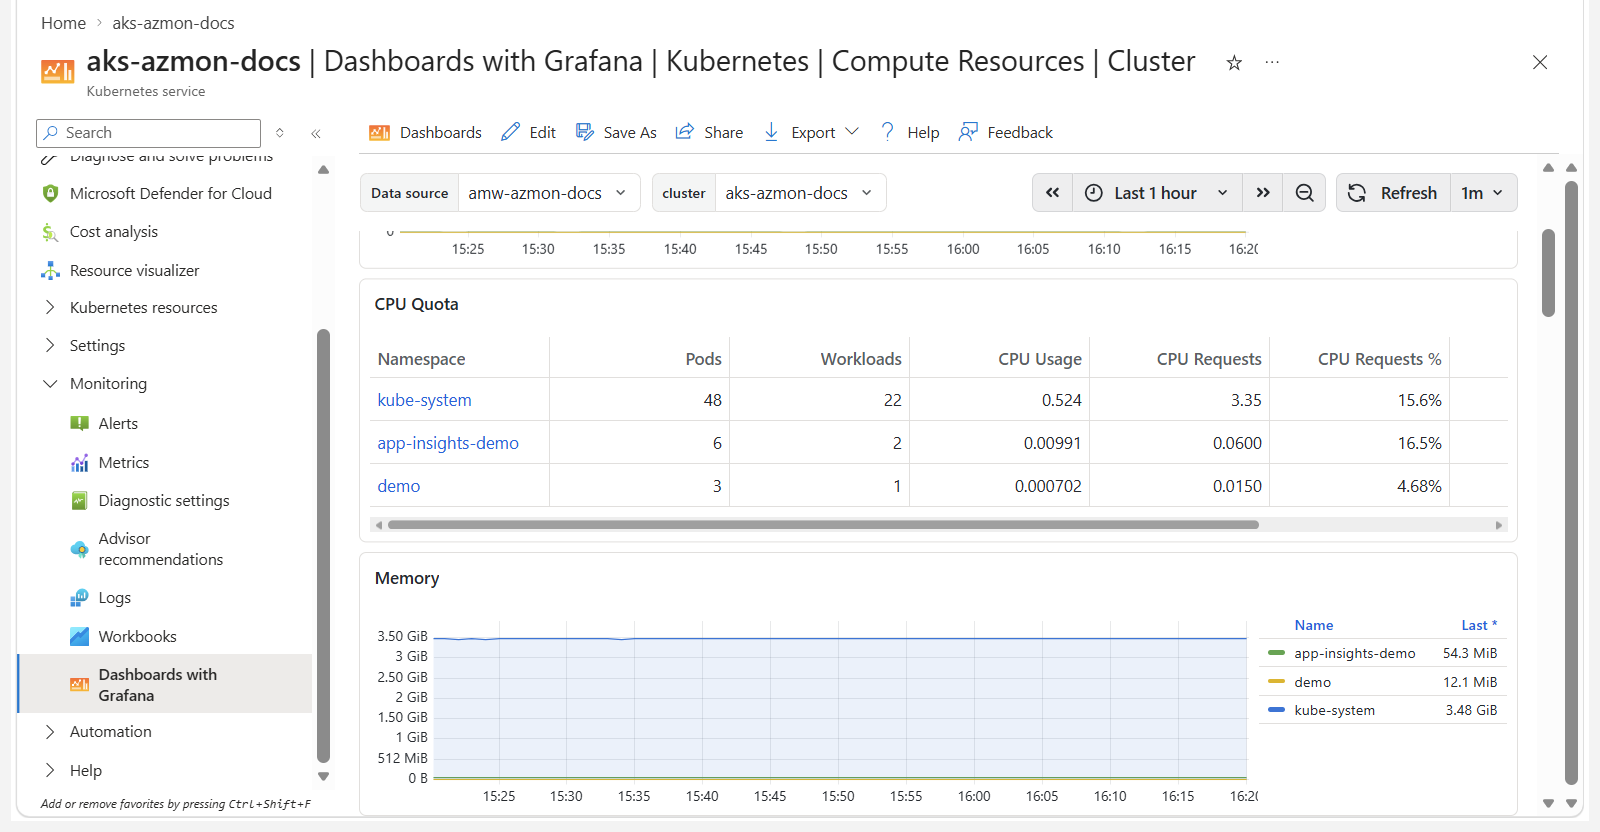Open the cluster aks-azmon-docs dropdown
Screen dimensions: 1600x832
(800, 193)
